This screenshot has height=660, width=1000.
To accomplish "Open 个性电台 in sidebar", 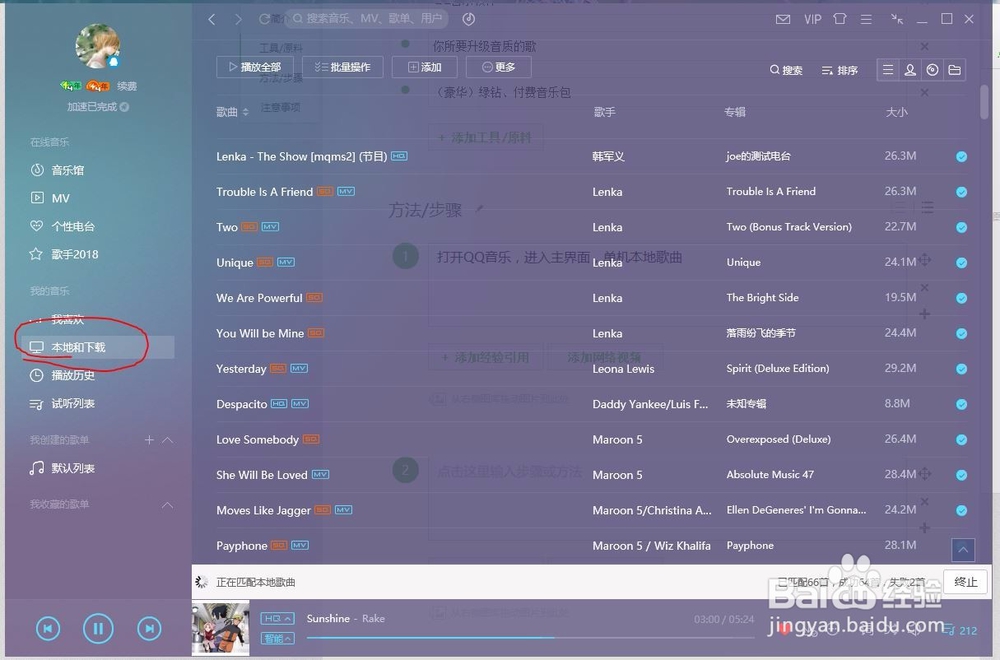I will [62, 226].
